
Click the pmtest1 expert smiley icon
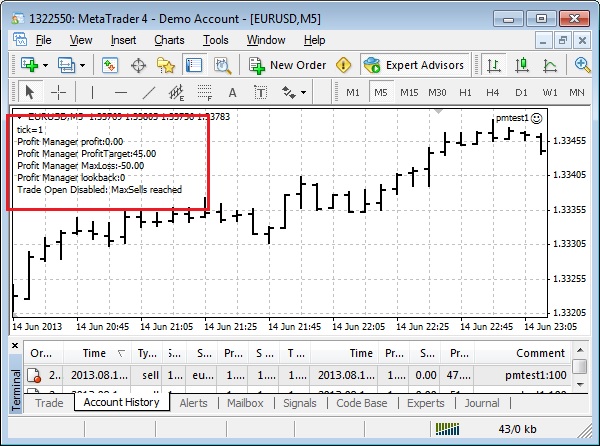536,119
